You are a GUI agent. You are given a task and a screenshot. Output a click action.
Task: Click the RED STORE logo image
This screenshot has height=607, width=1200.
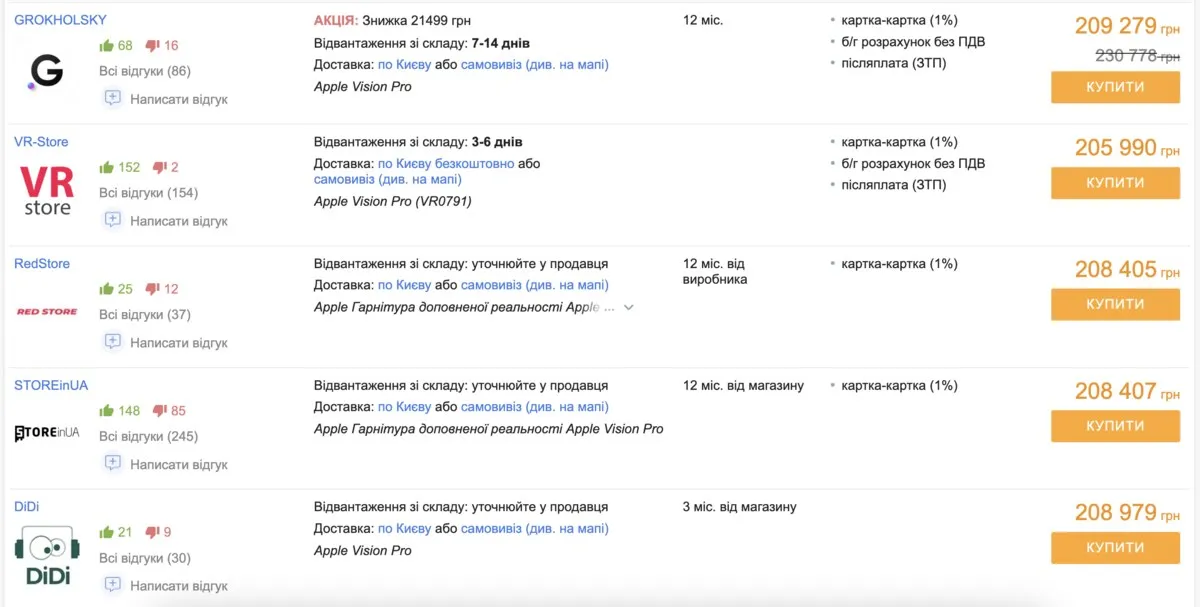[x=46, y=311]
